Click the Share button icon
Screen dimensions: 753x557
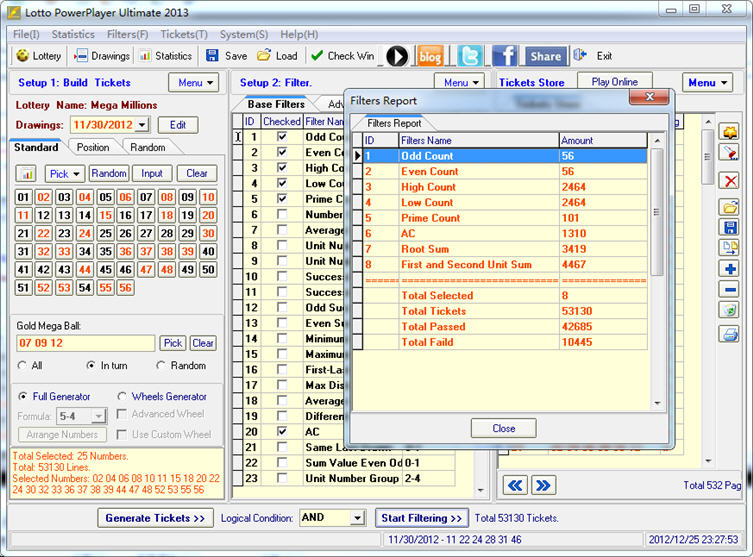coord(546,56)
